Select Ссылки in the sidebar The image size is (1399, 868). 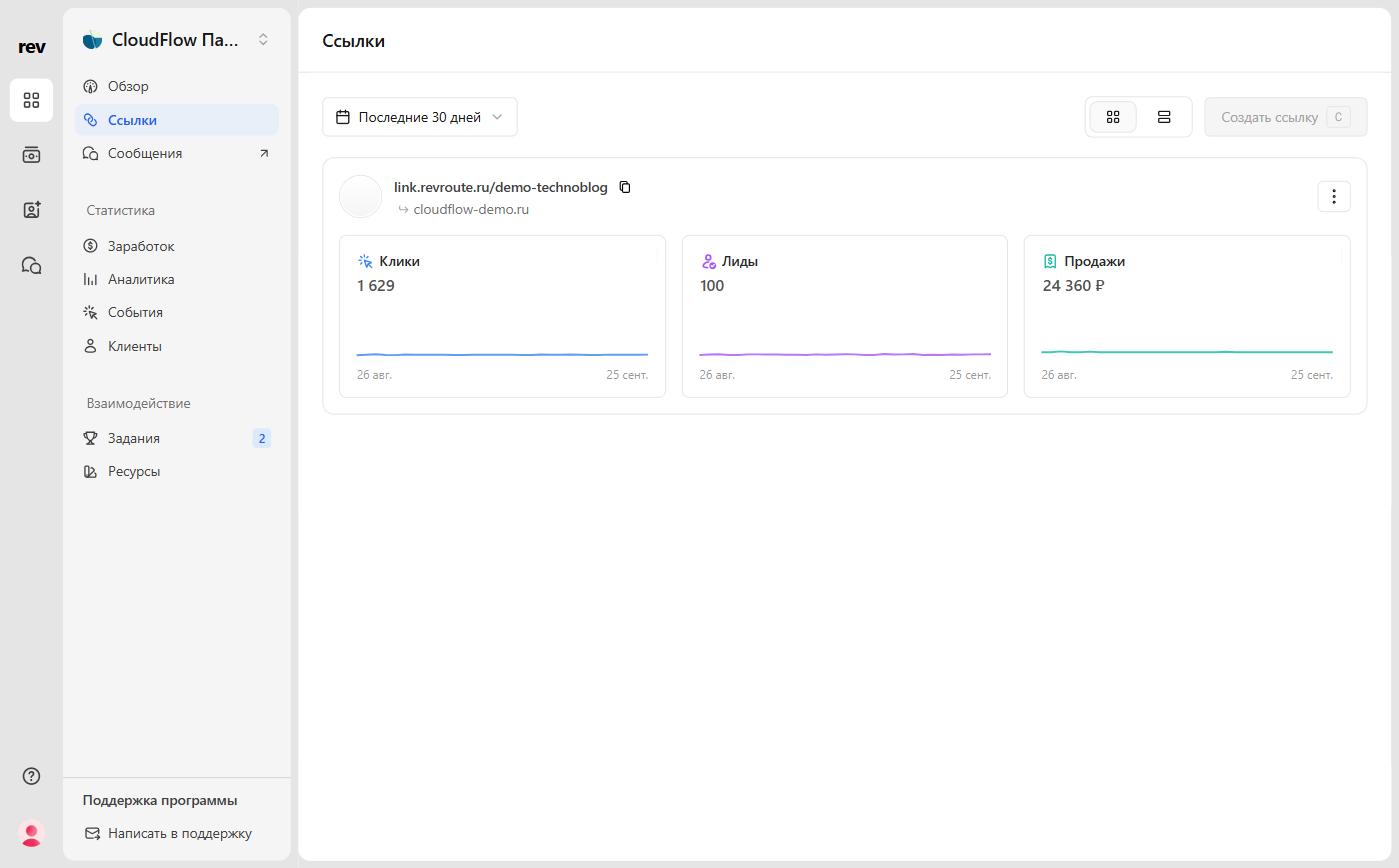coord(177,120)
